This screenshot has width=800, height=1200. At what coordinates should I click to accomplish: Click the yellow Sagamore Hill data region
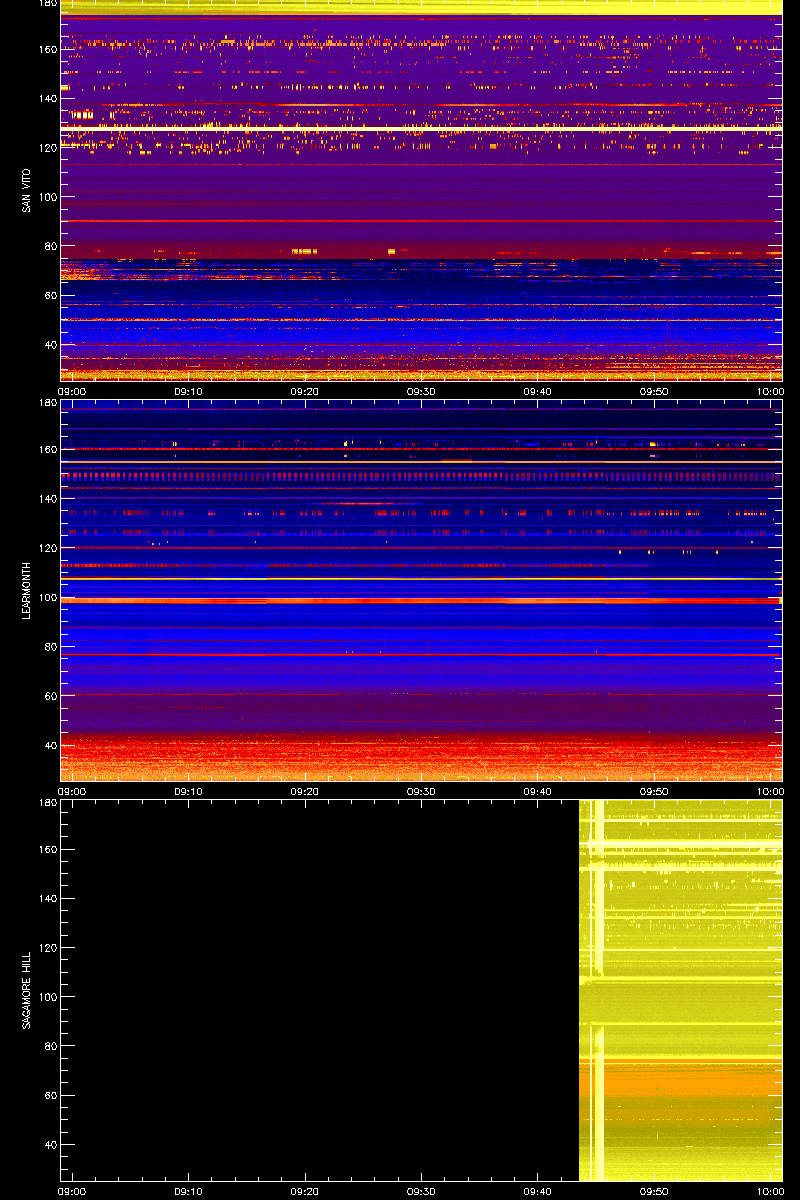coord(681,990)
